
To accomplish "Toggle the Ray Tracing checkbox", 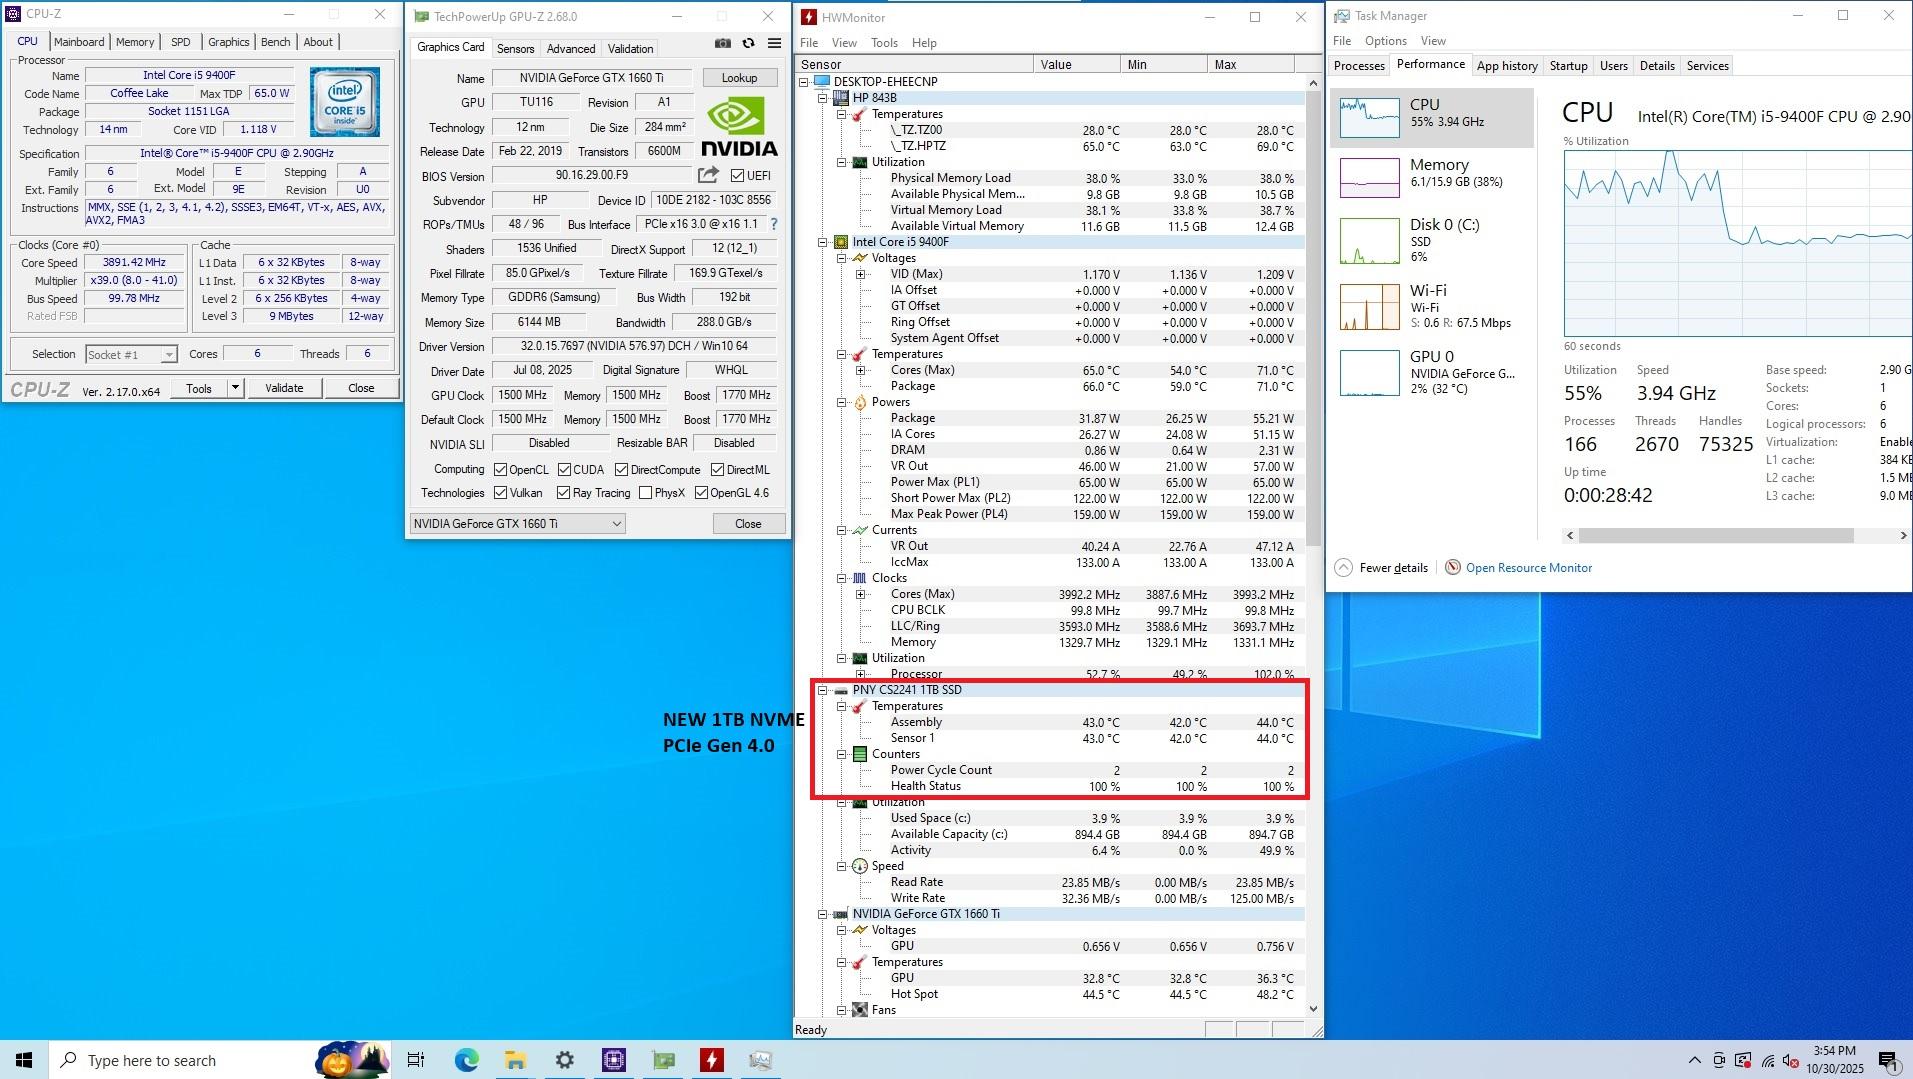I will click(563, 493).
